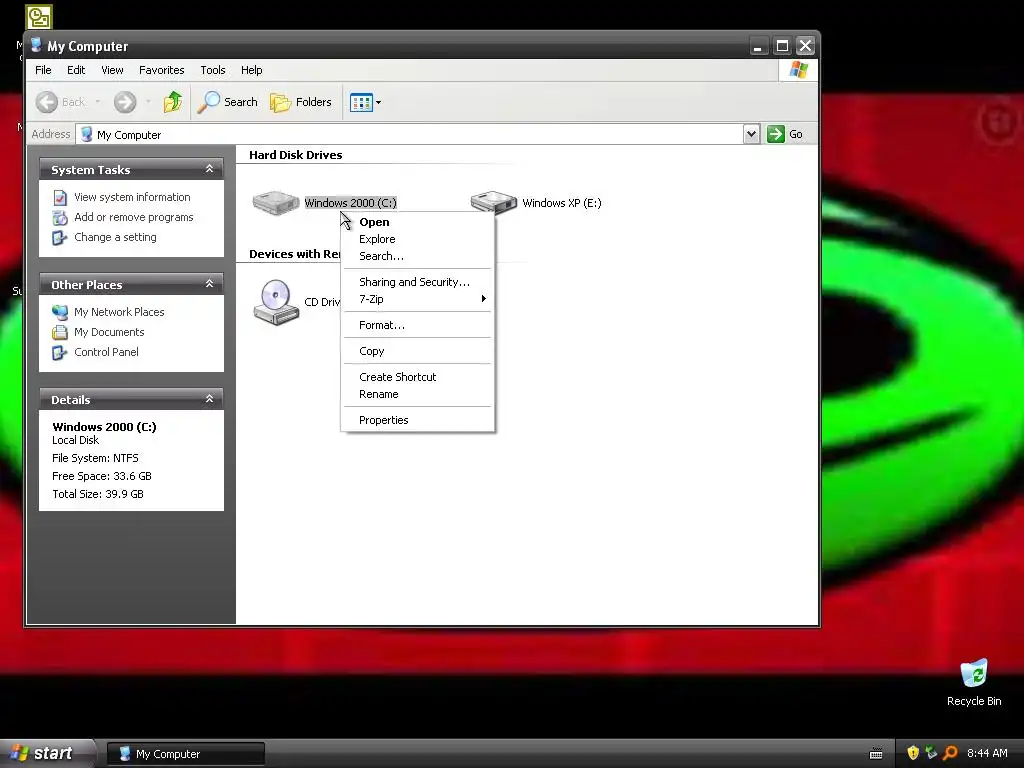This screenshot has height=768, width=1024.
Task: Click the Forward navigation arrow icon
Action: (x=125, y=102)
